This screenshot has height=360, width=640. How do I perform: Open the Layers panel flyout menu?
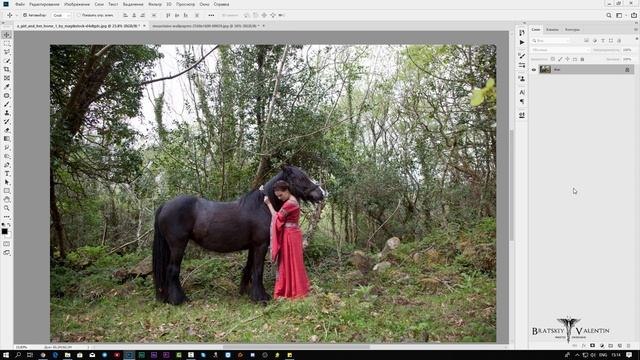636,29
